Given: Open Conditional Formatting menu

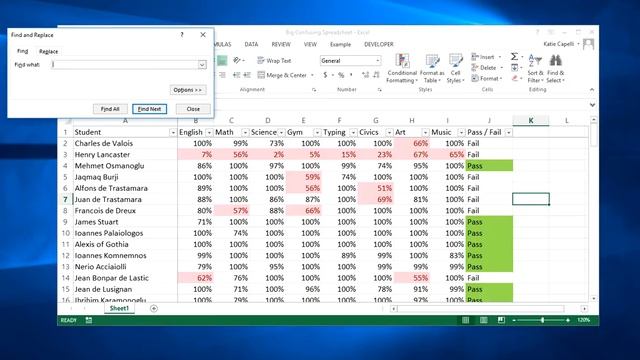Looking at the screenshot, I should pos(402,69).
